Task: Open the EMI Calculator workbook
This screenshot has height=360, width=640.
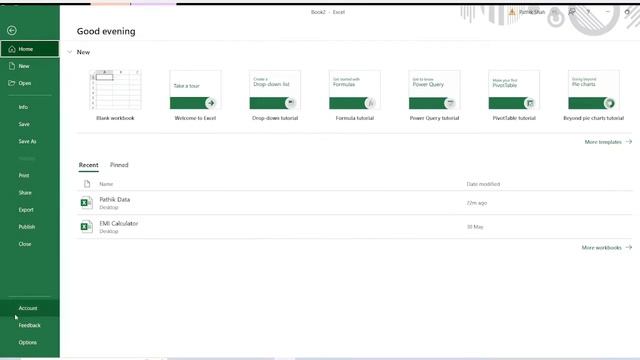Action: [355, 227]
